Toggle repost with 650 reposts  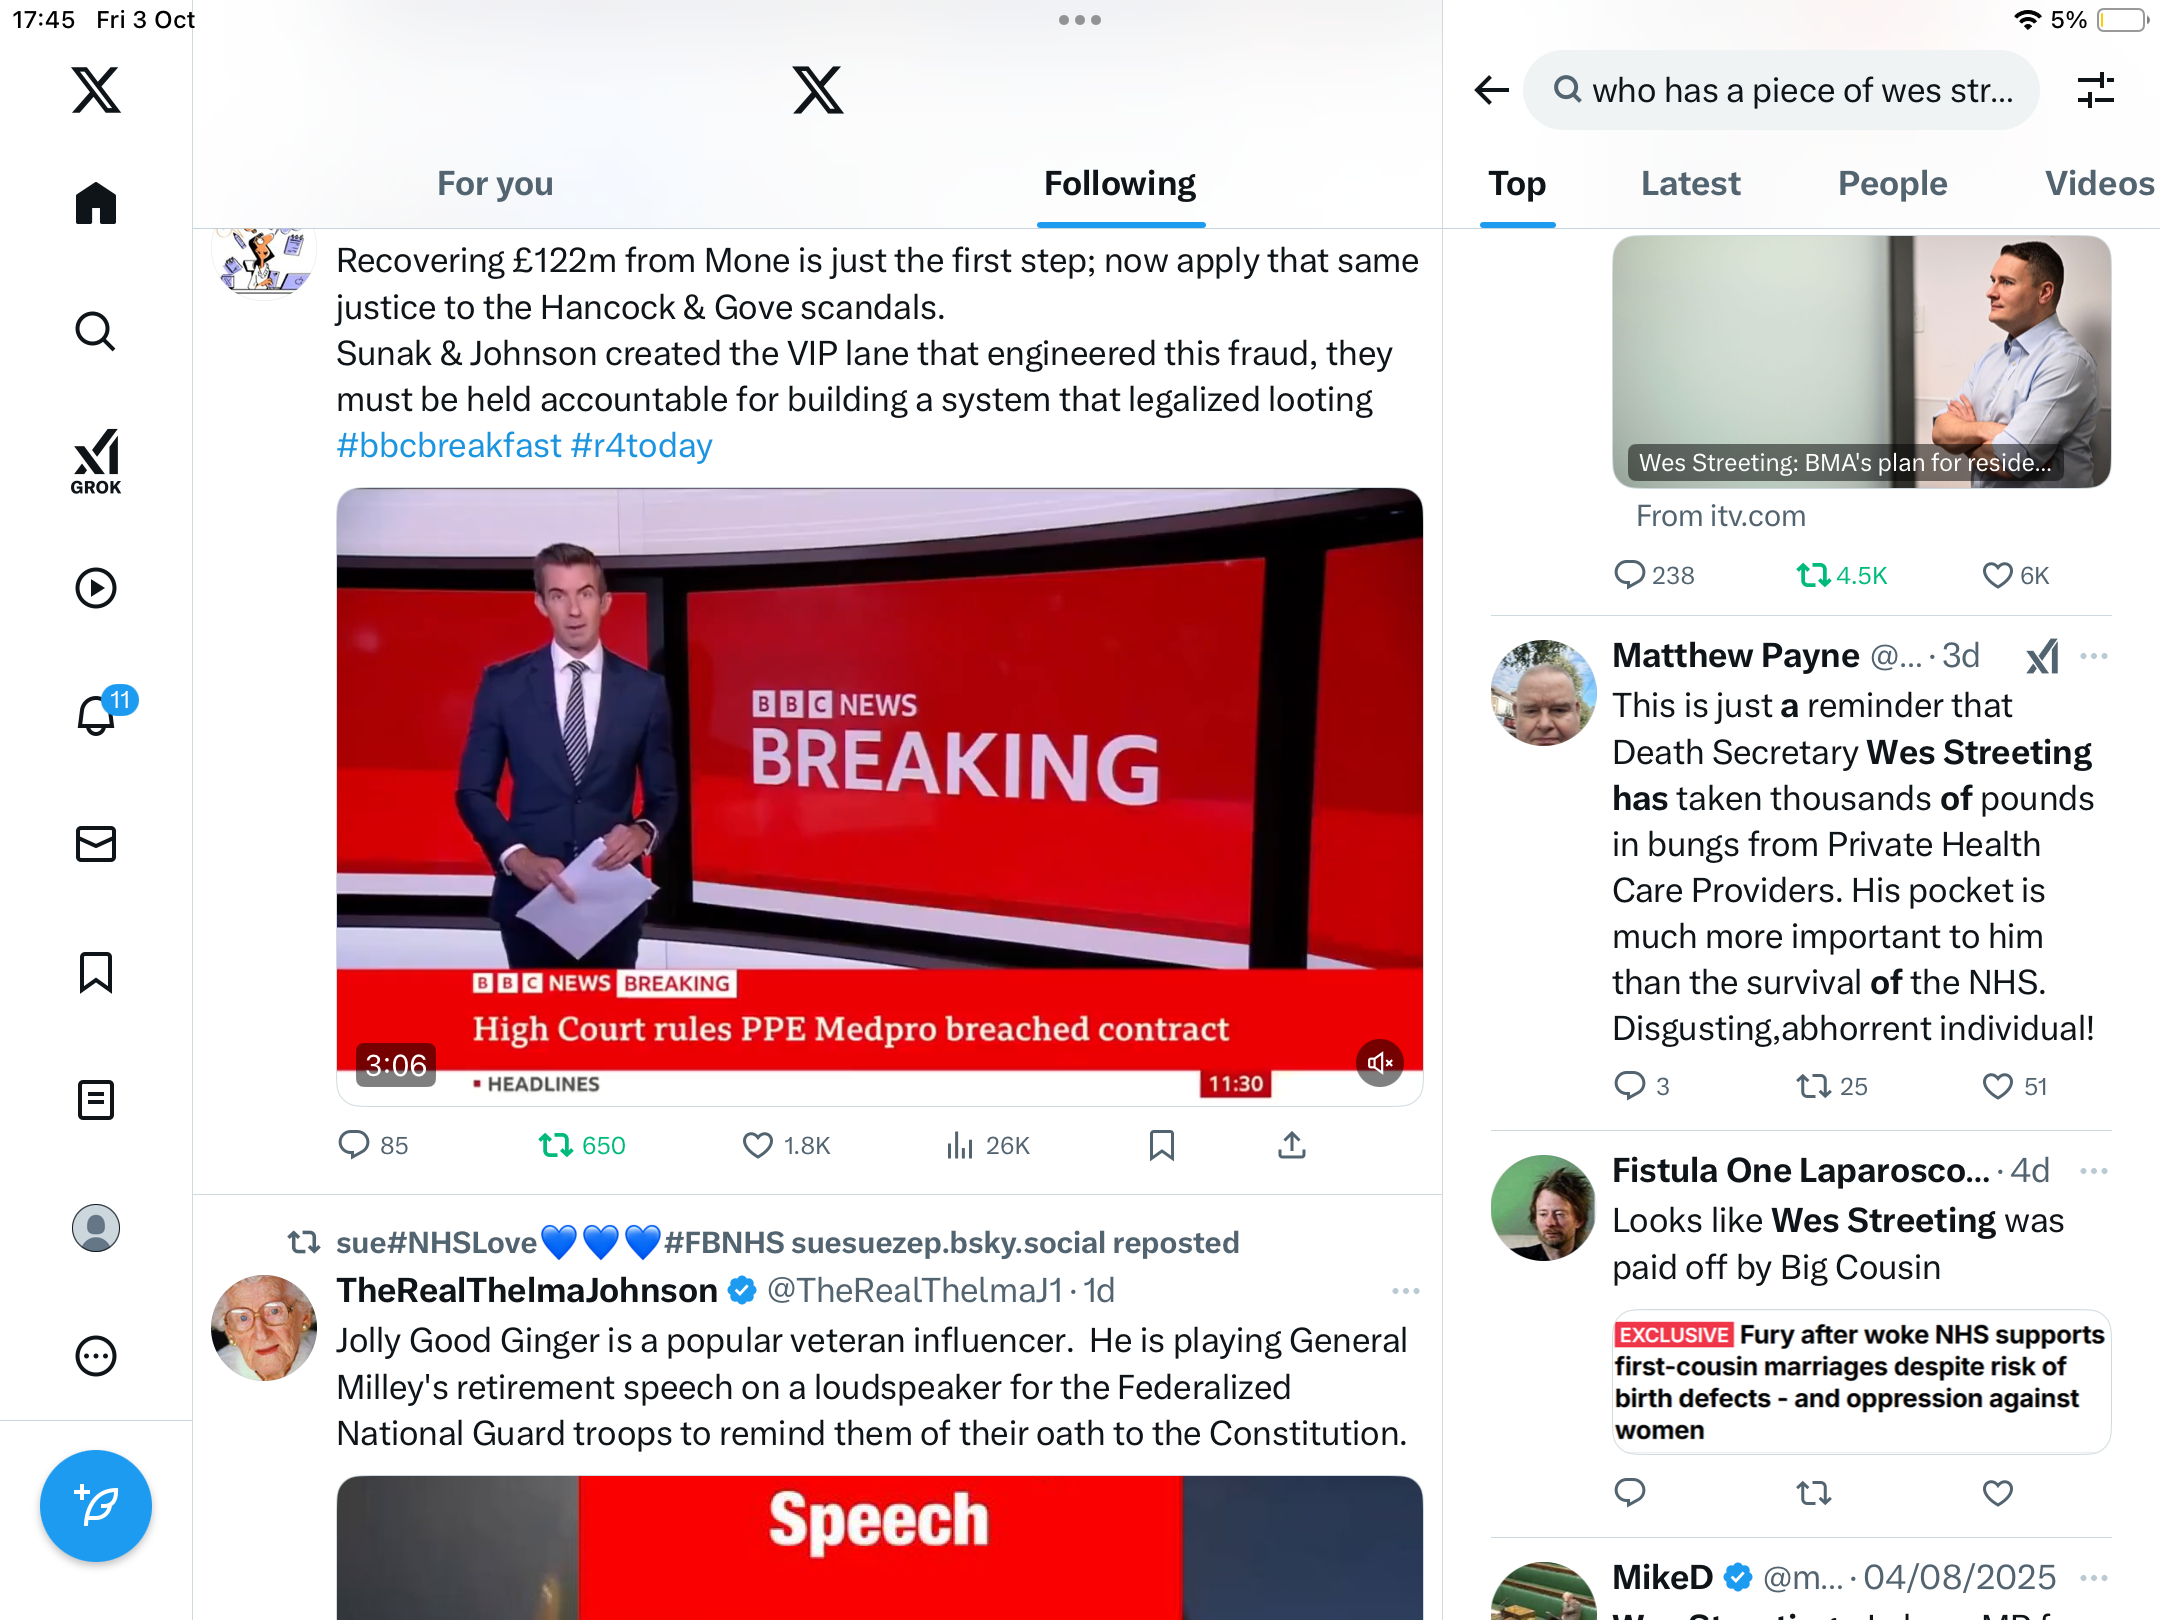tap(582, 1145)
